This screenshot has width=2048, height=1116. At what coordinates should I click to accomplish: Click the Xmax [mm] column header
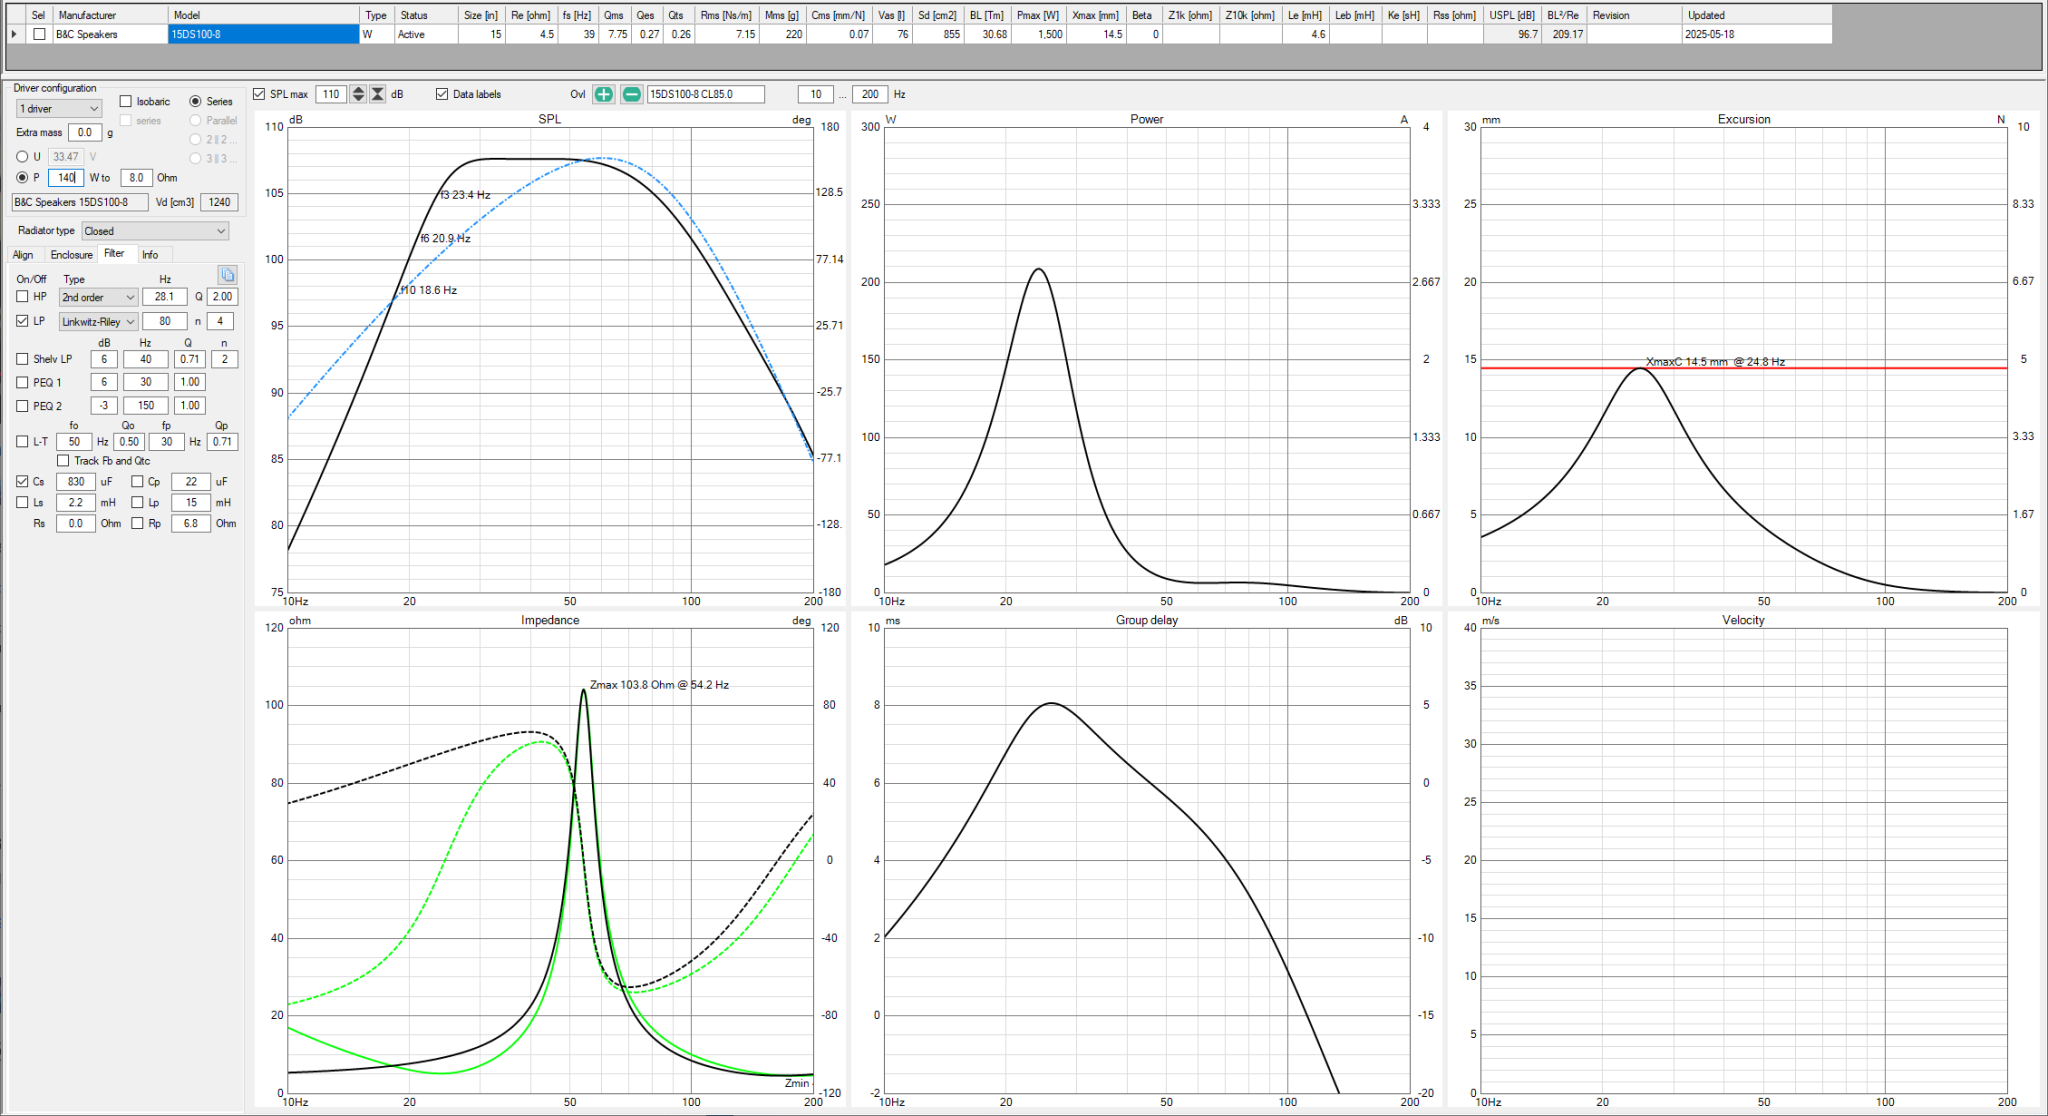tap(1095, 15)
